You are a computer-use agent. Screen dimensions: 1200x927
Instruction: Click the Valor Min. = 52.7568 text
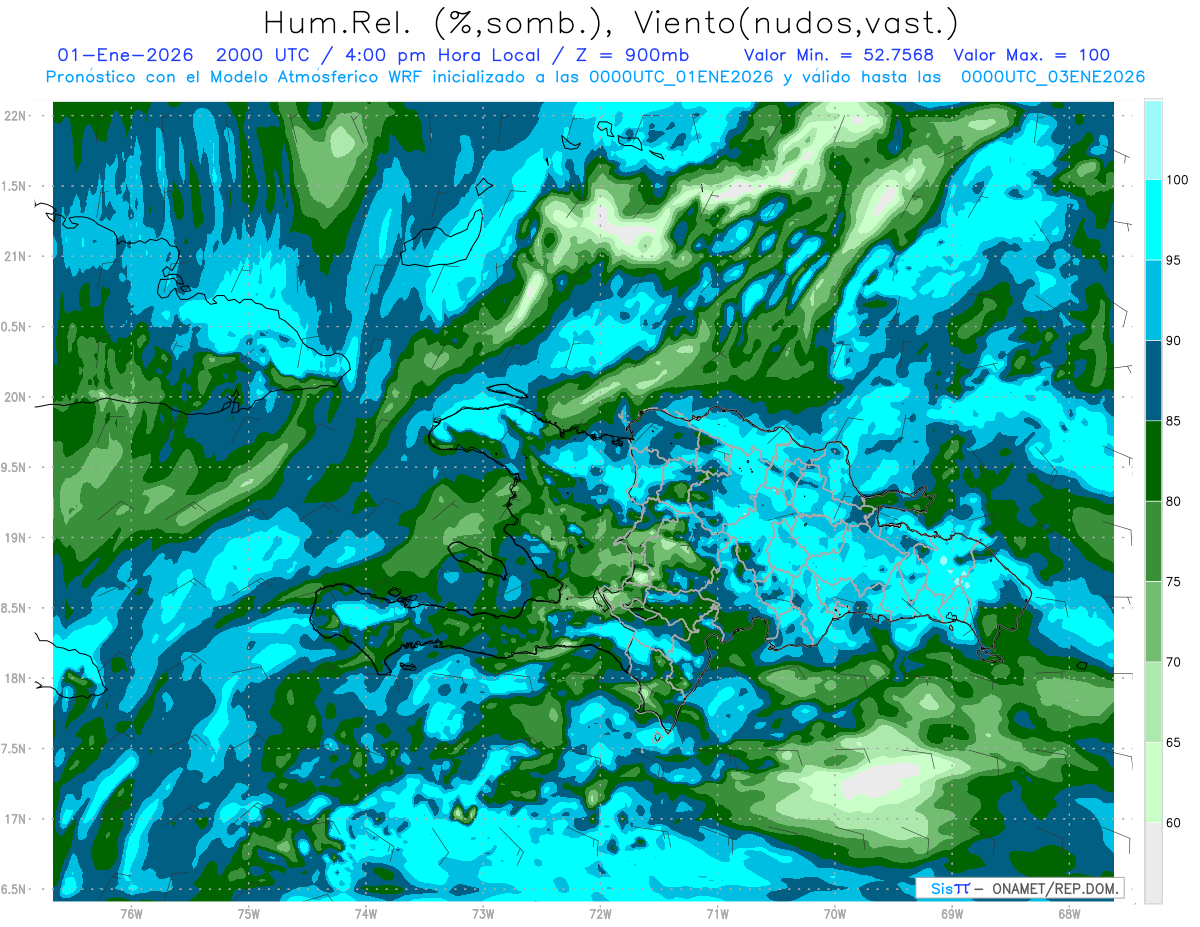pyautogui.click(x=839, y=55)
